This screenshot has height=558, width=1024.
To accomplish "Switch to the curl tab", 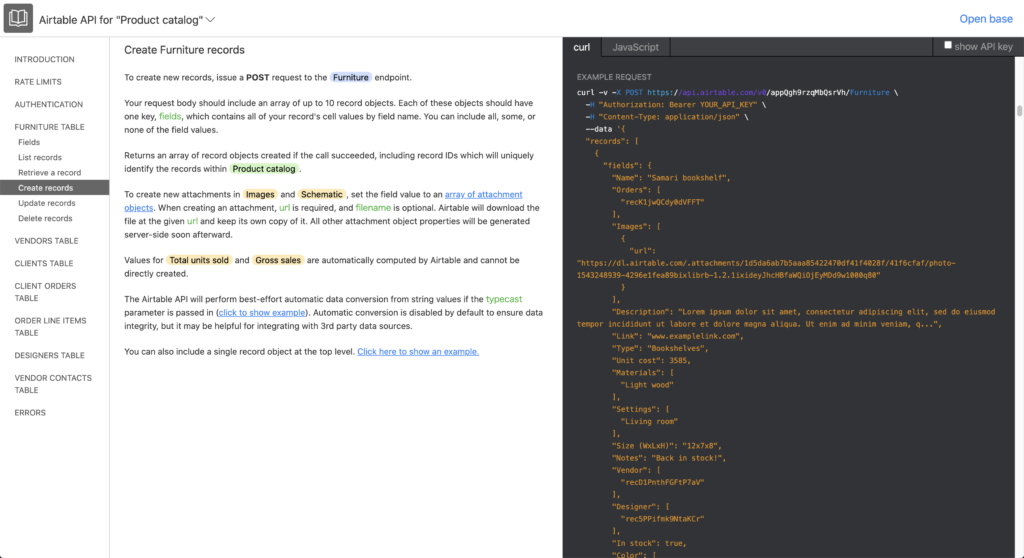I will pos(581,47).
